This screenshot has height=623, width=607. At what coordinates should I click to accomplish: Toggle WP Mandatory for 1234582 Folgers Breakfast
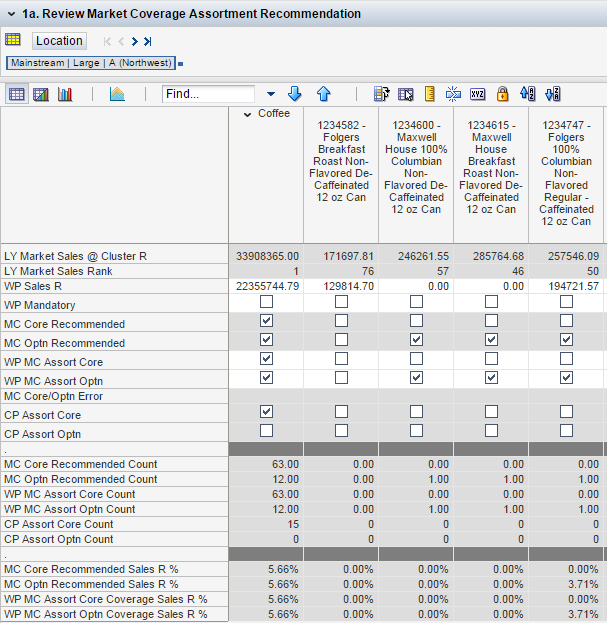pos(341,302)
